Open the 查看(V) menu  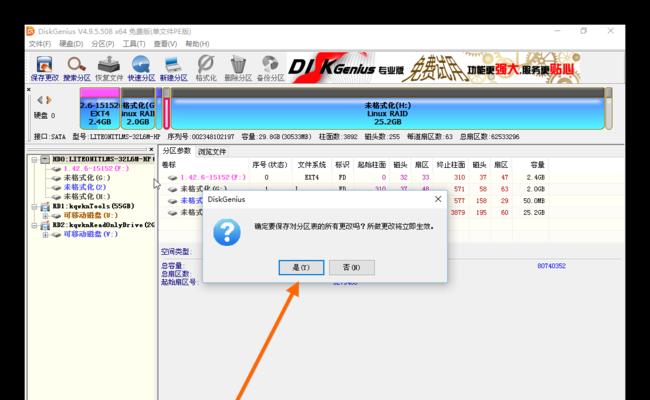tap(165, 44)
